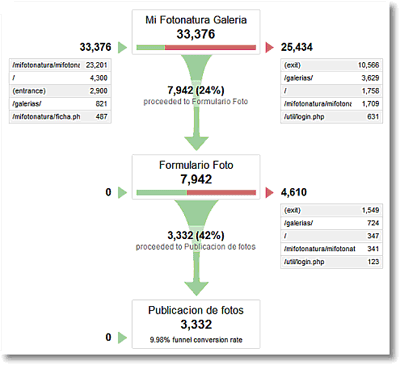Viewport: 400px width, 365px height.
Task: Click the 4,610 exits total
Action: pos(294,192)
